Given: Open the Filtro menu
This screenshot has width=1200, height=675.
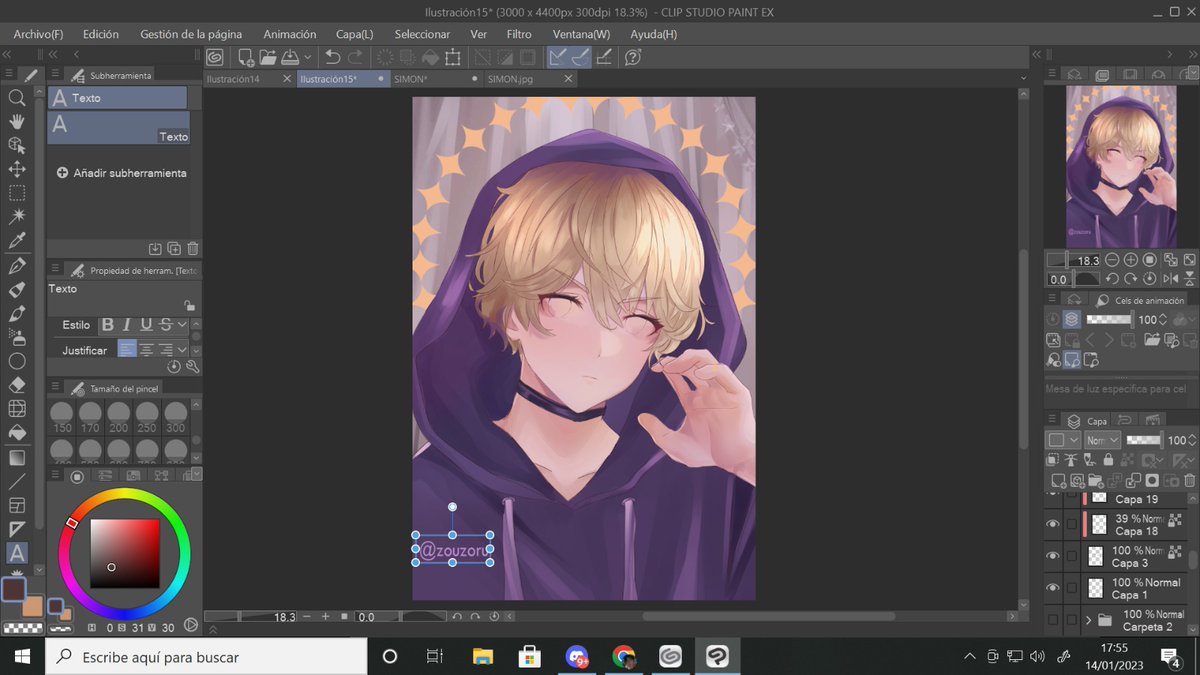Looking at the screenshot, I should point(519,34).
